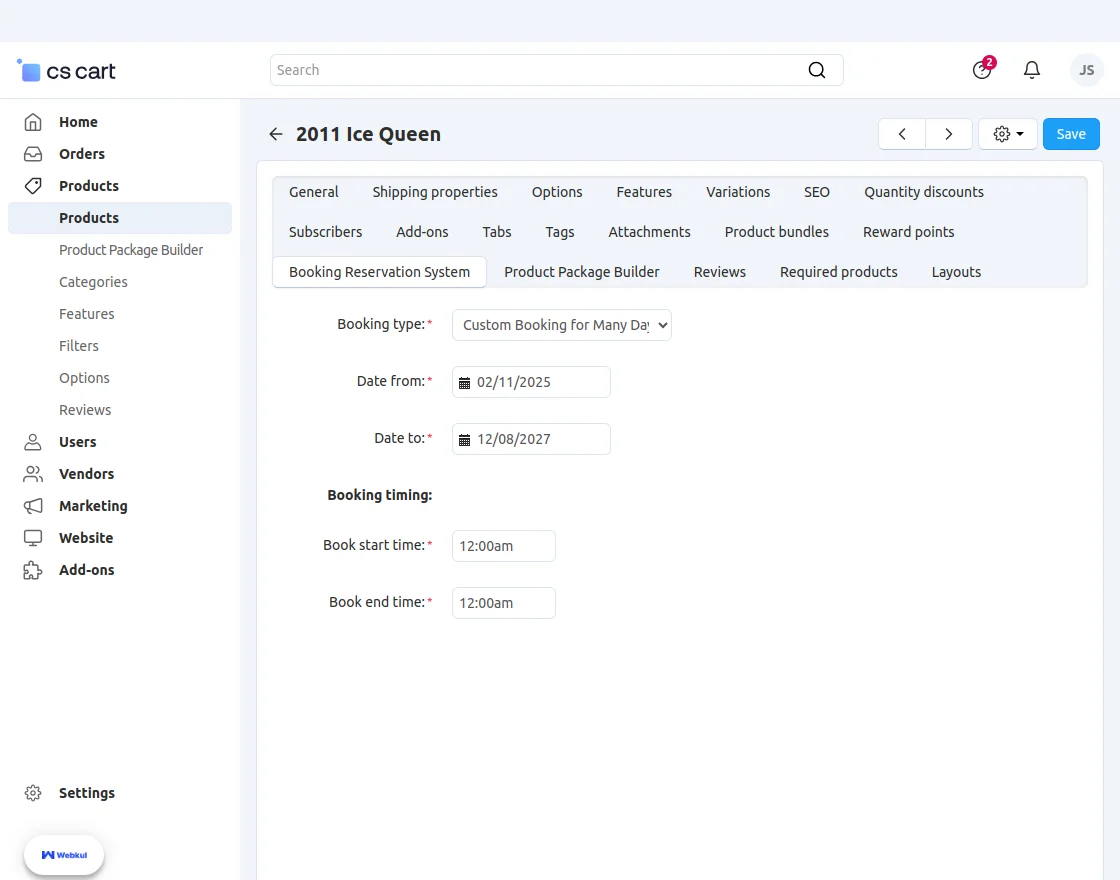This screenshot has height=880, width=1120.
Task: Click the next product arrow button
Action: [x=949, y=133]
